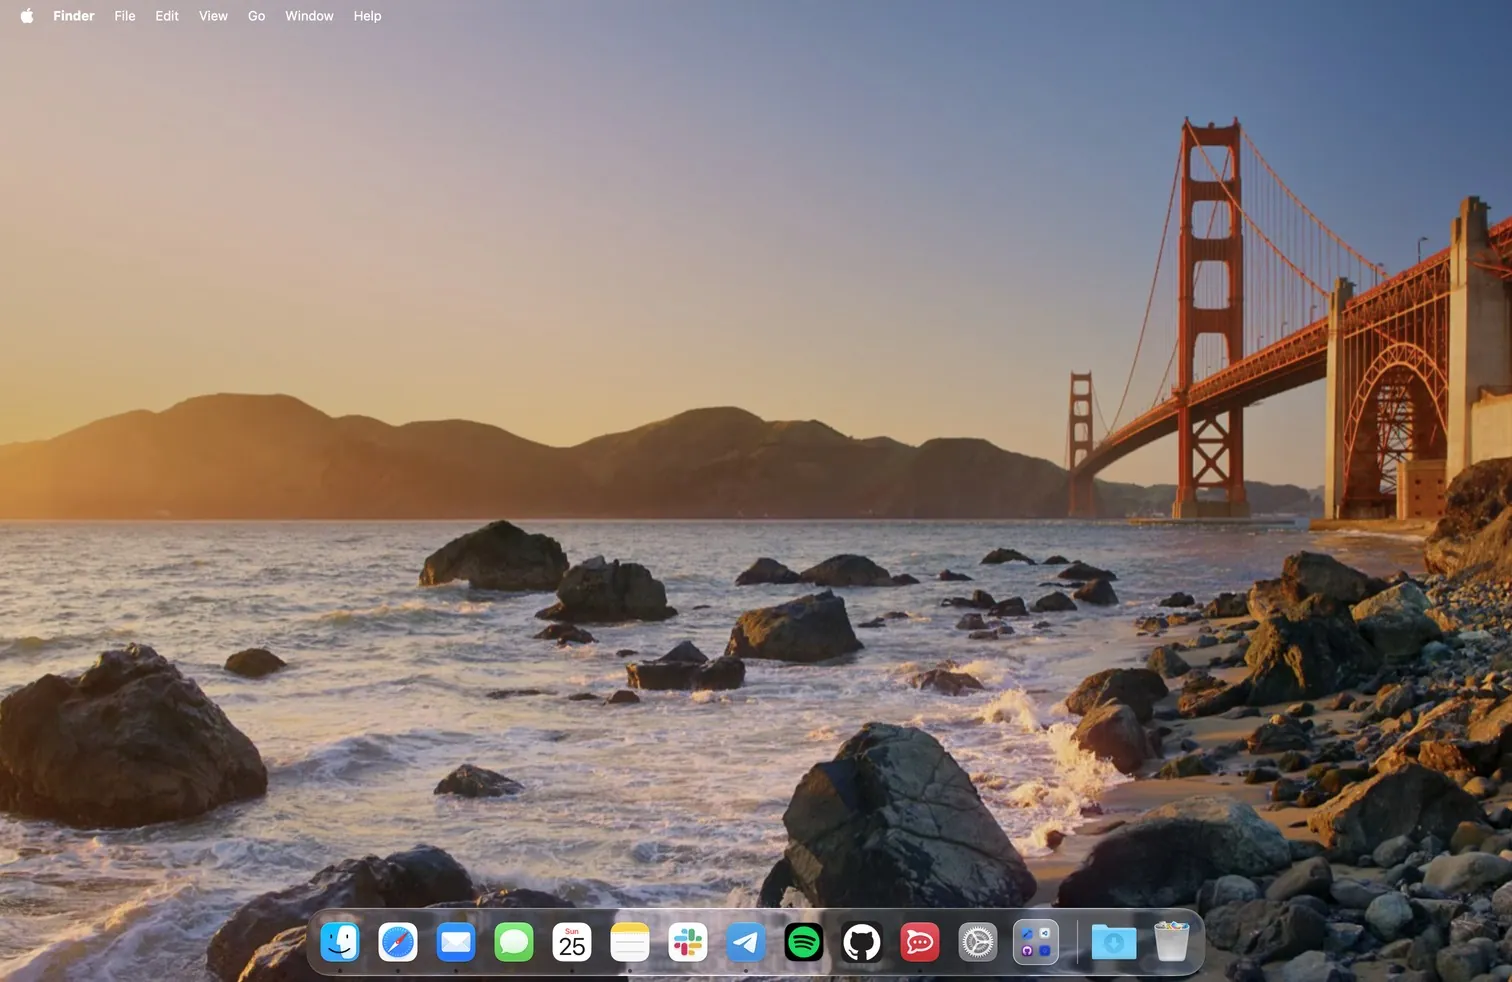The image size is (1512, 982).
Task: Open System Settings gear icon
Action: click(x=978, y=942)
